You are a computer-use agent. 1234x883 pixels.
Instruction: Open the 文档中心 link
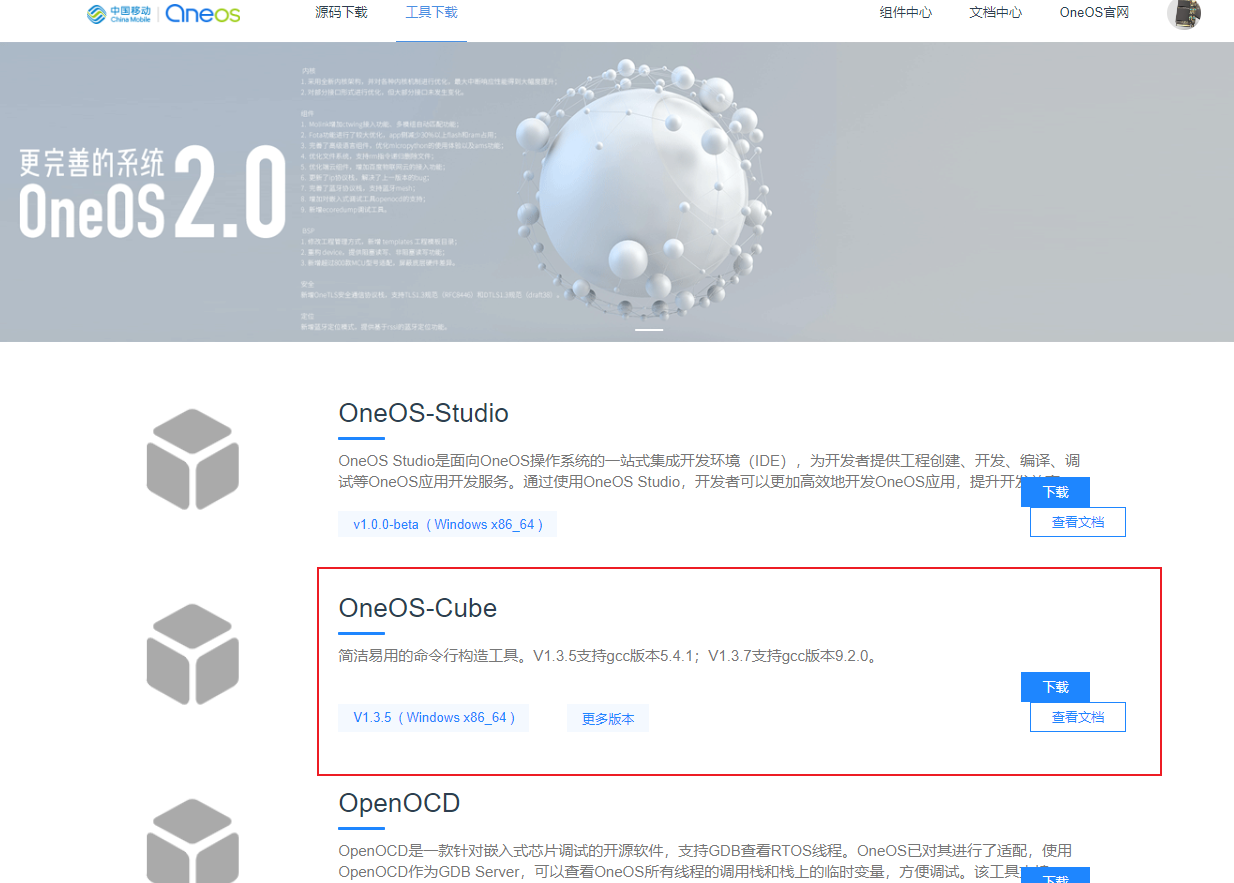996,13
